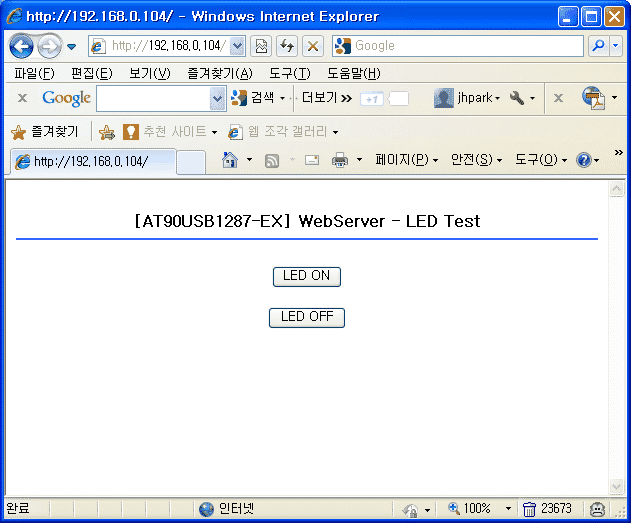This screenshot has width=631, height=523.
Task: Open the 즐겨찾기 favorites star button
Action: tap(44, 132)
